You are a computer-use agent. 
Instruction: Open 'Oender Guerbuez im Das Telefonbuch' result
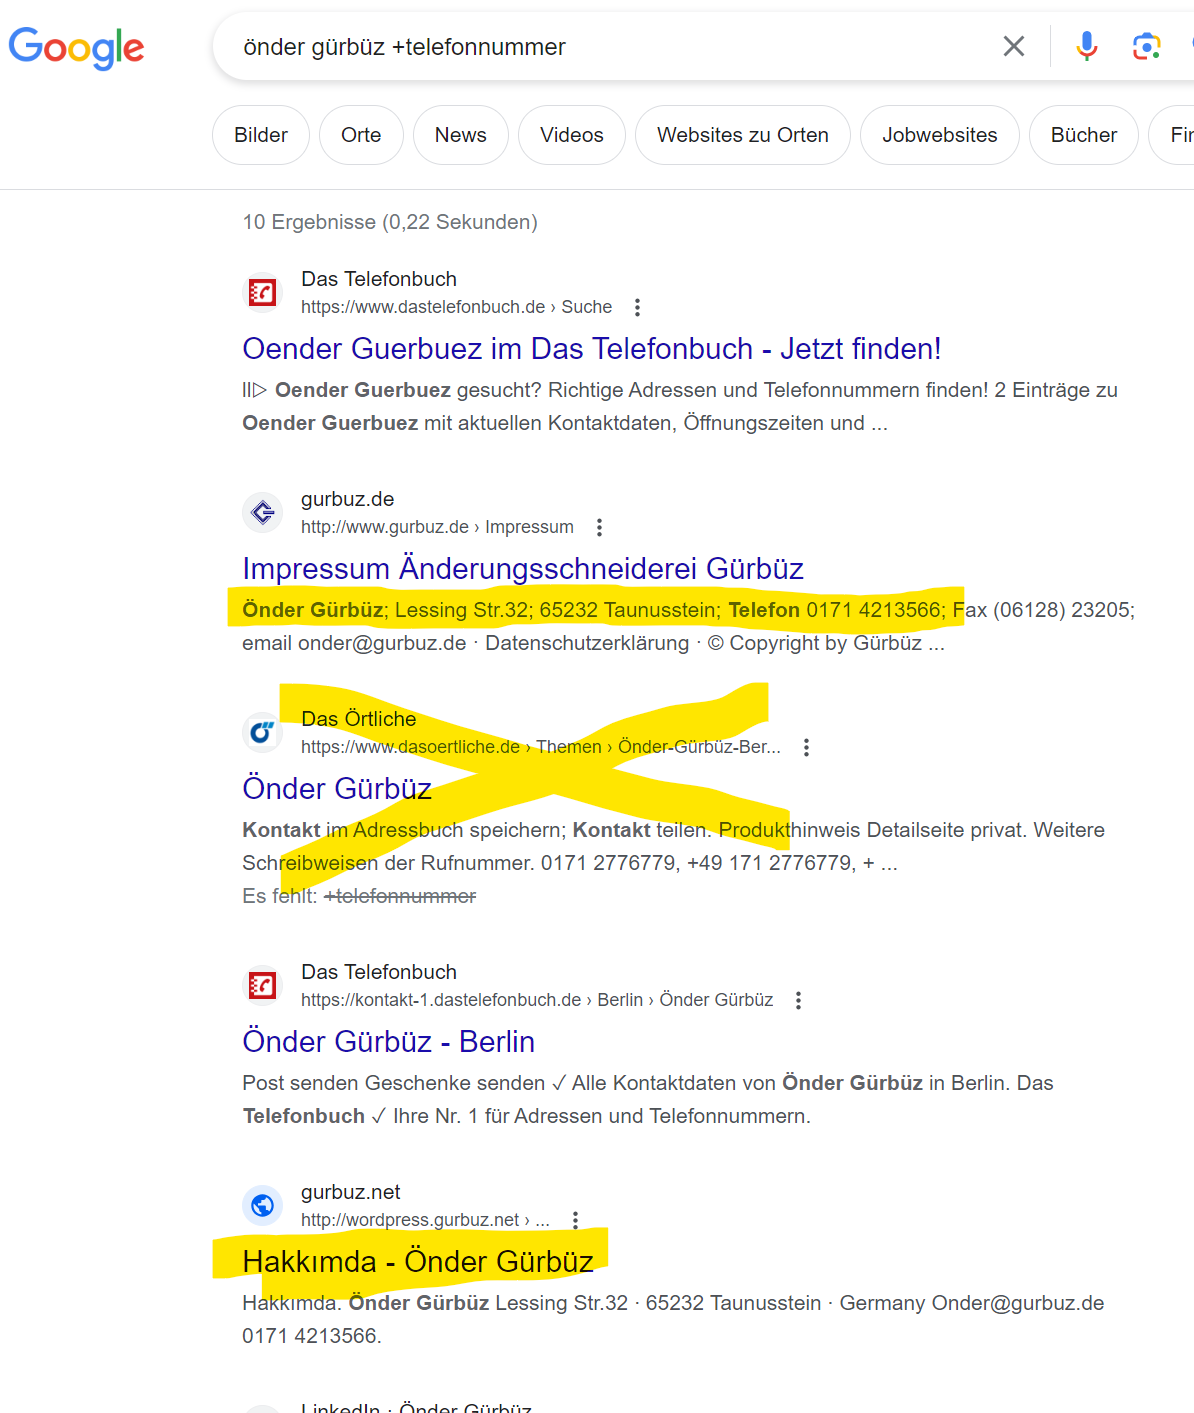click(x=592, y=349)
